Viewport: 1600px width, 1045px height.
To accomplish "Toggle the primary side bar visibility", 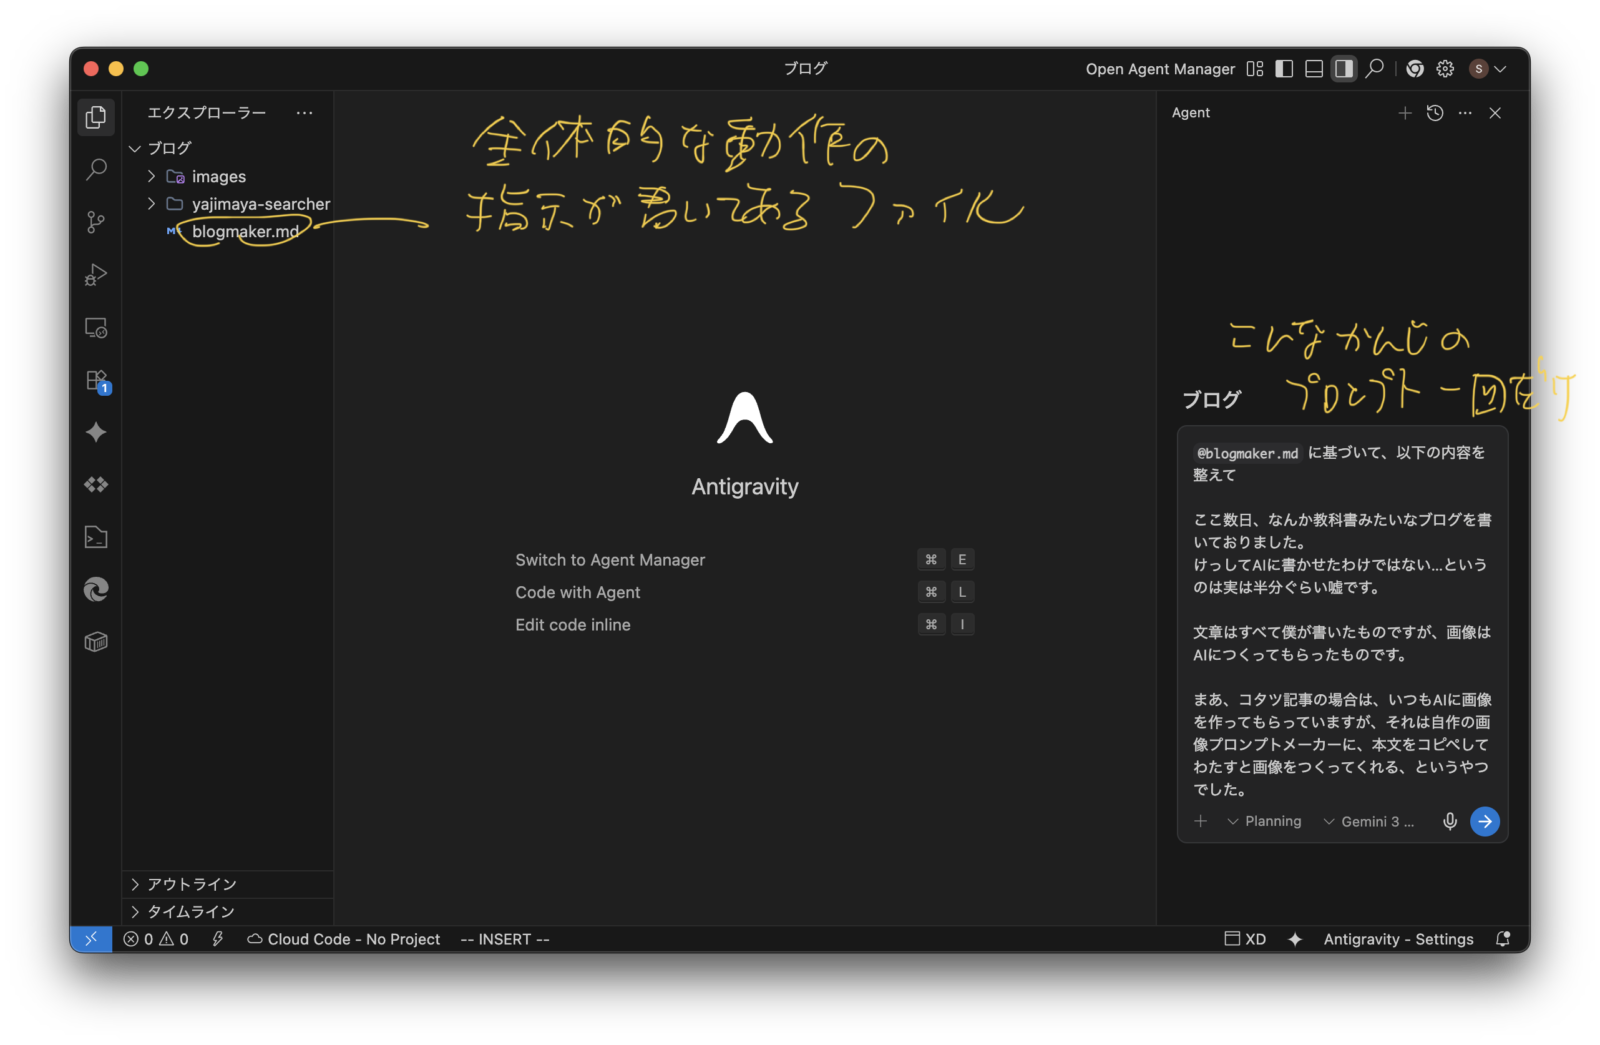I will pyautogui.click(x=1285, y=69).
